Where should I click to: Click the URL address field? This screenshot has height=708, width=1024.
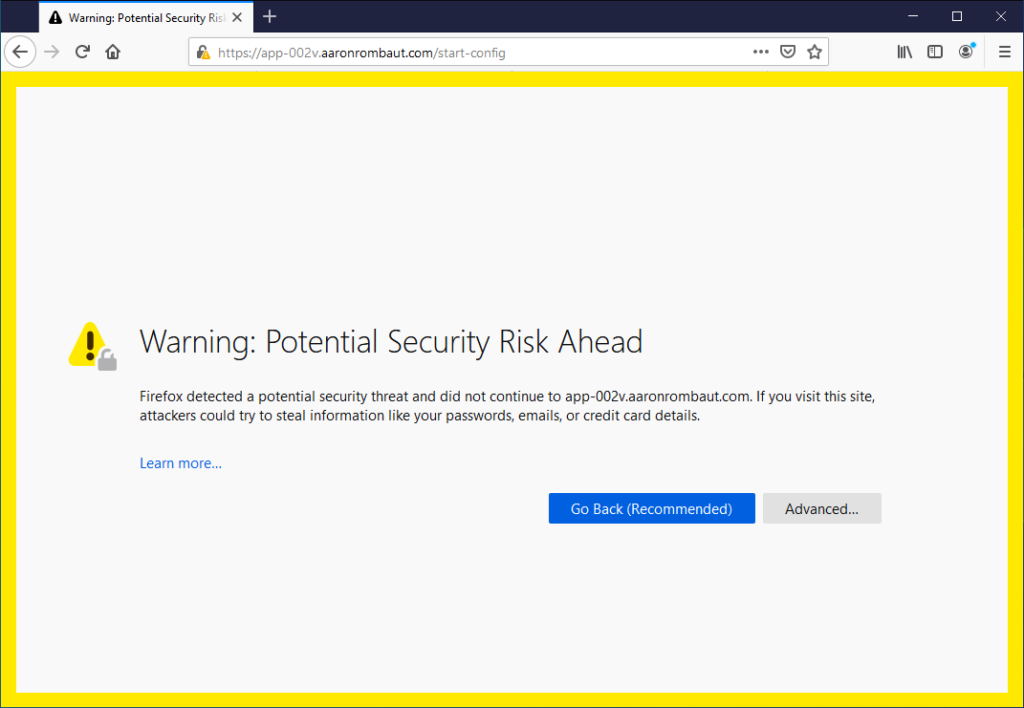pos(480,52)
